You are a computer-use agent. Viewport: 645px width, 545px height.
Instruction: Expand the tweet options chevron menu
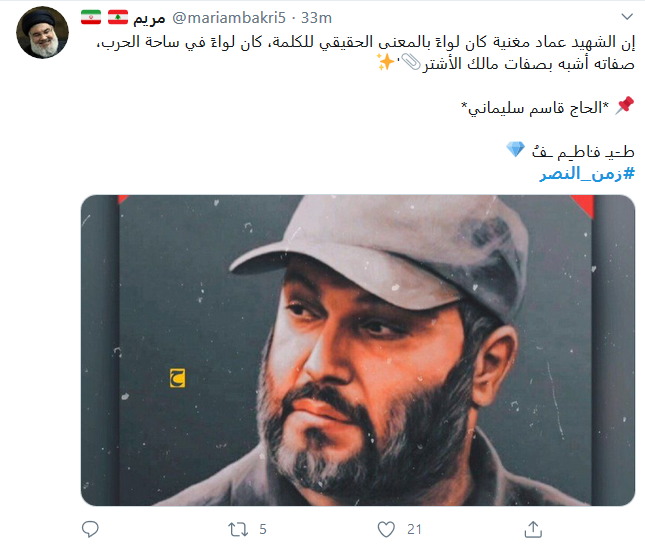pyautogui.click(x=627, y=17)
